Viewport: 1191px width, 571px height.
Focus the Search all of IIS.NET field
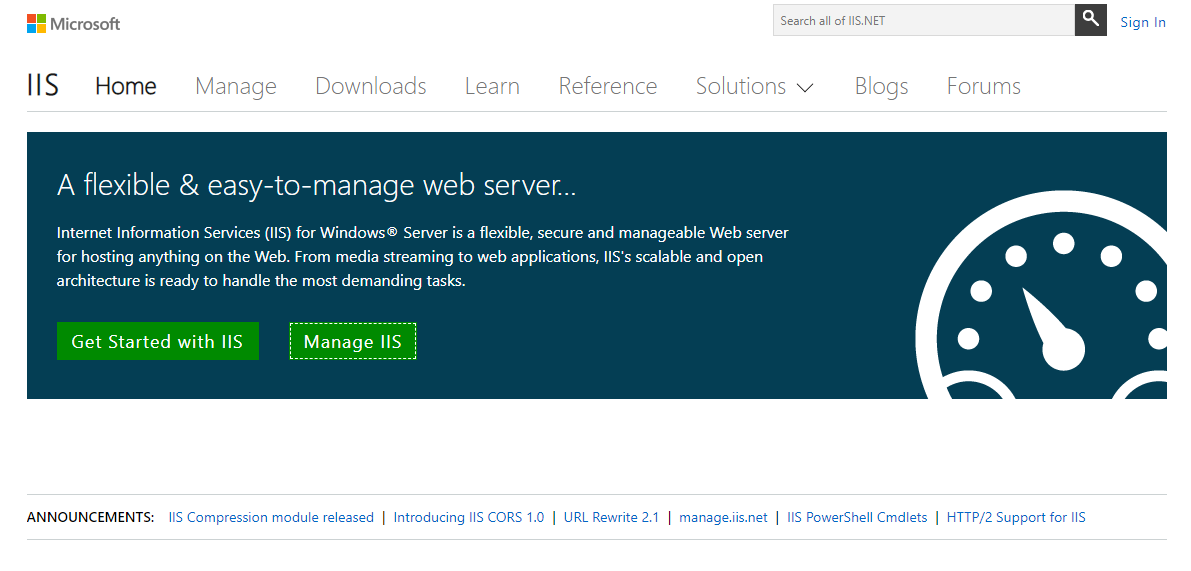[923, 20]
